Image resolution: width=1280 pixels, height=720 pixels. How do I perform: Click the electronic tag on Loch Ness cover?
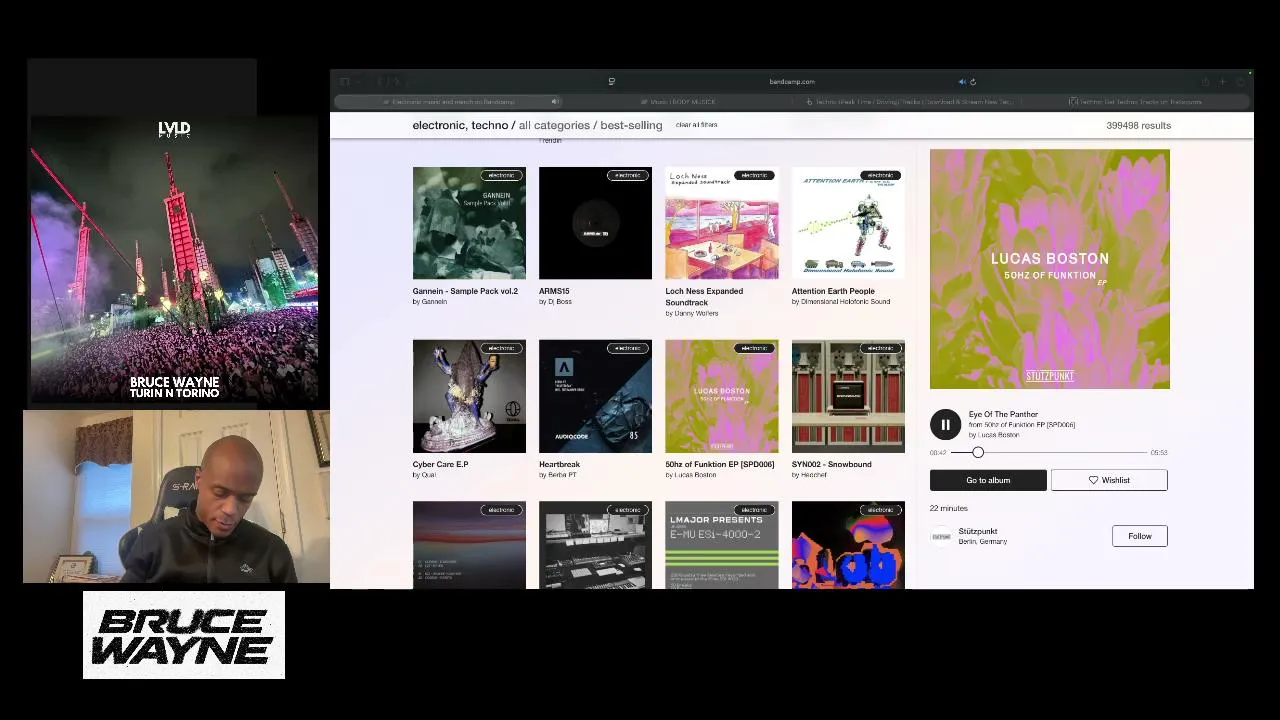click(x=754, y=176)
